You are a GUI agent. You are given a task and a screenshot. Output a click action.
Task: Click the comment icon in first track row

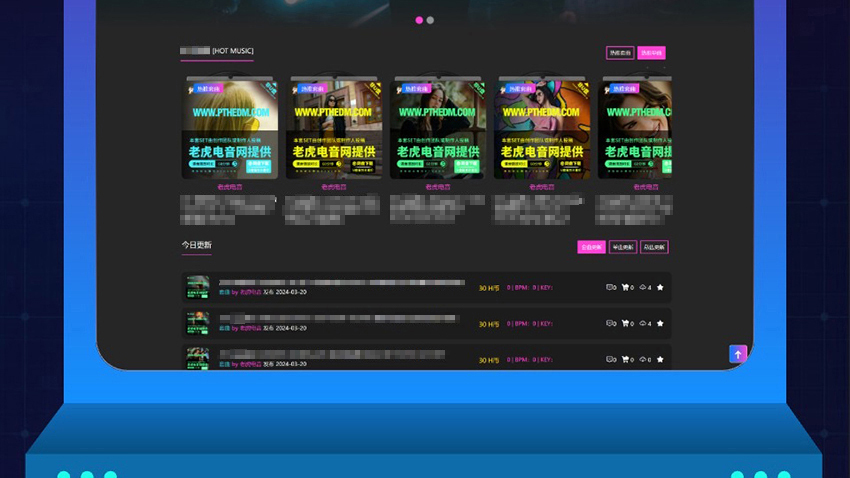point(610,288)
